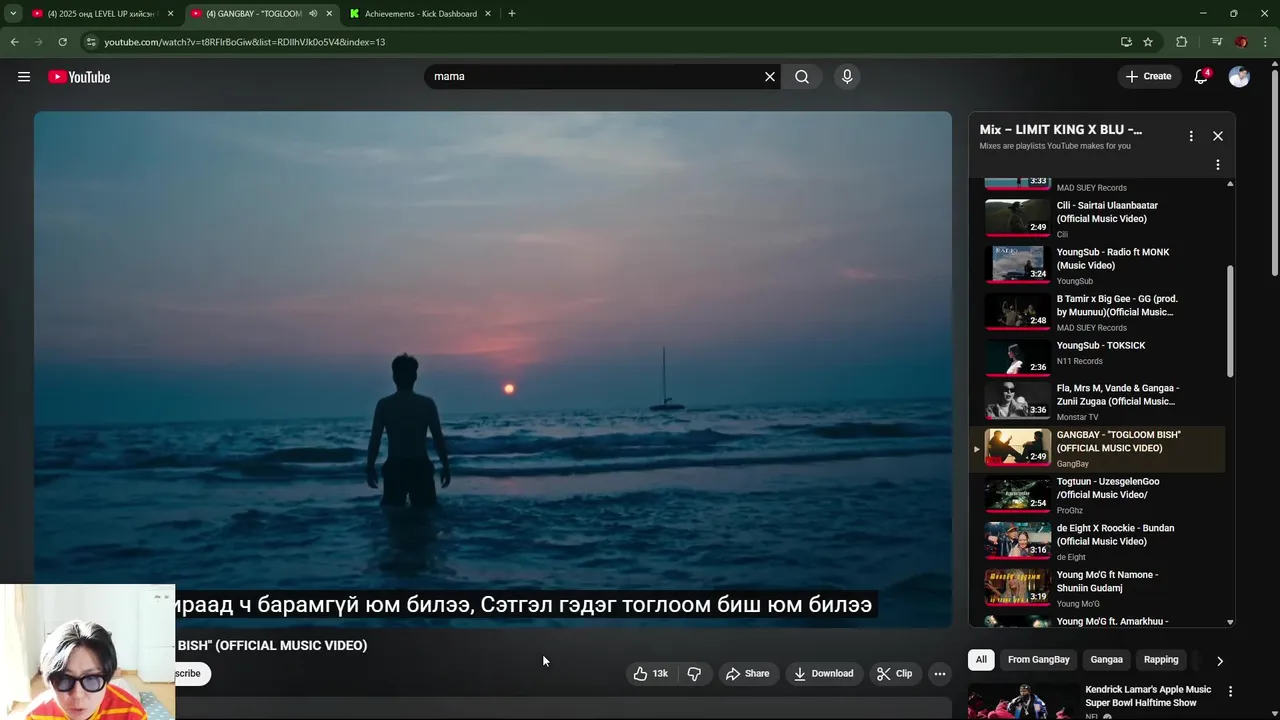This screenshot has height=720, width=1280.
Task: Start voice search with the microphone
Action: click(847, 77)
